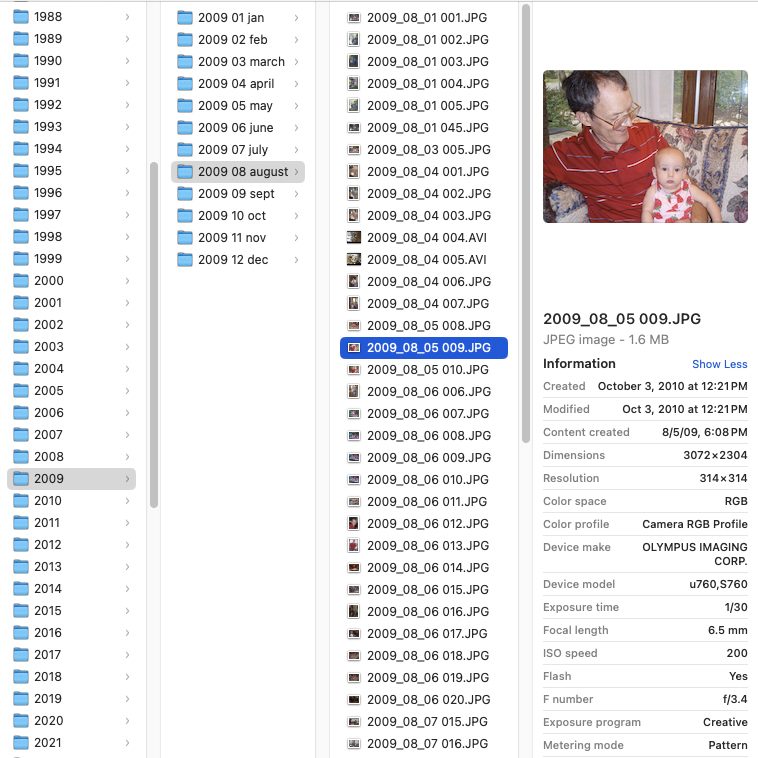
Task: Select the 1995 folder icon
Action: pos(21,171)
